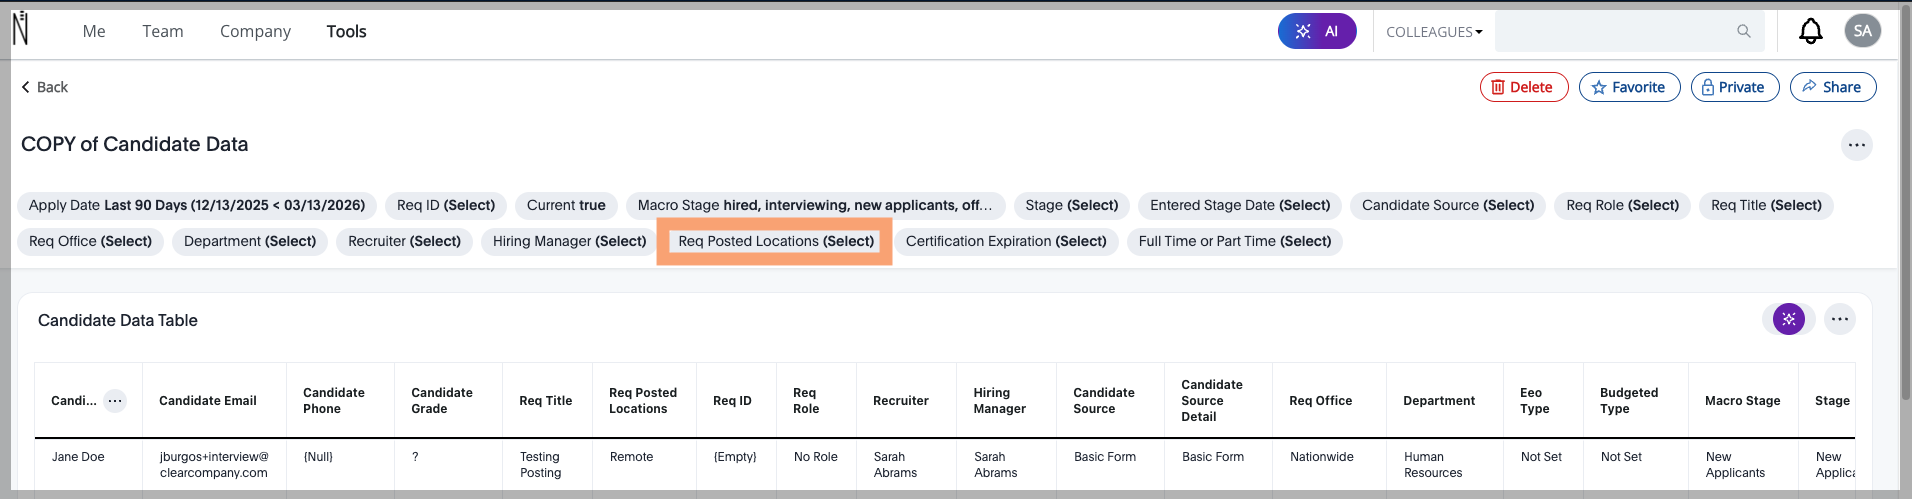The image size is (1912, 499).
Task: Open Candidate Data Table ellipsis menu
Action: point(1839,320)
